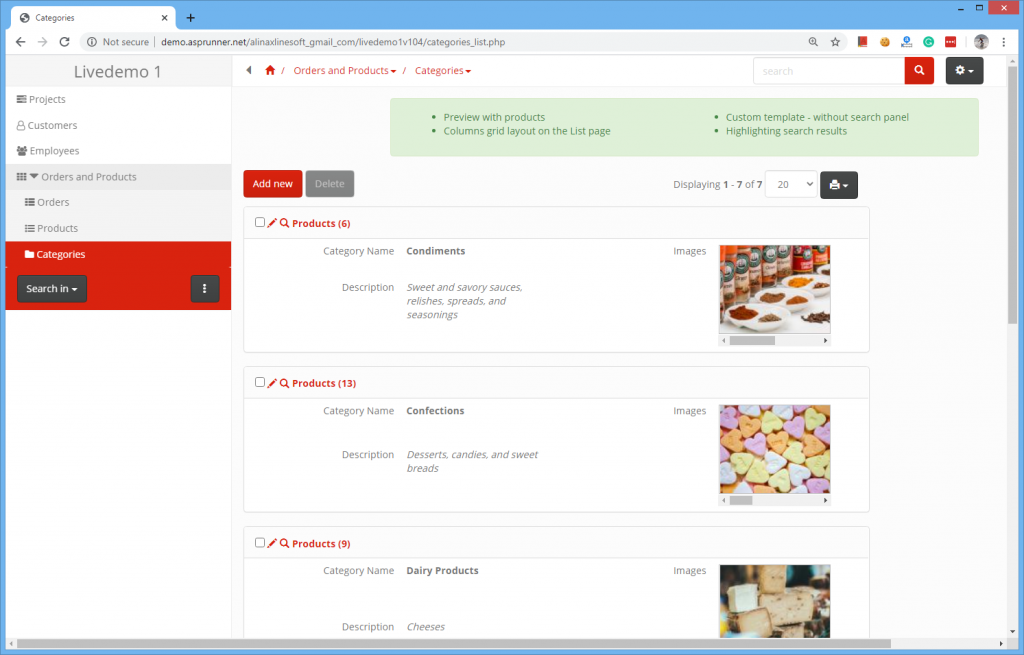Image resolution: width=1024 pixels, height=655 pixels.
Task: Open the vertical dots menu below Search in
Action: click(x=205, y=288)
